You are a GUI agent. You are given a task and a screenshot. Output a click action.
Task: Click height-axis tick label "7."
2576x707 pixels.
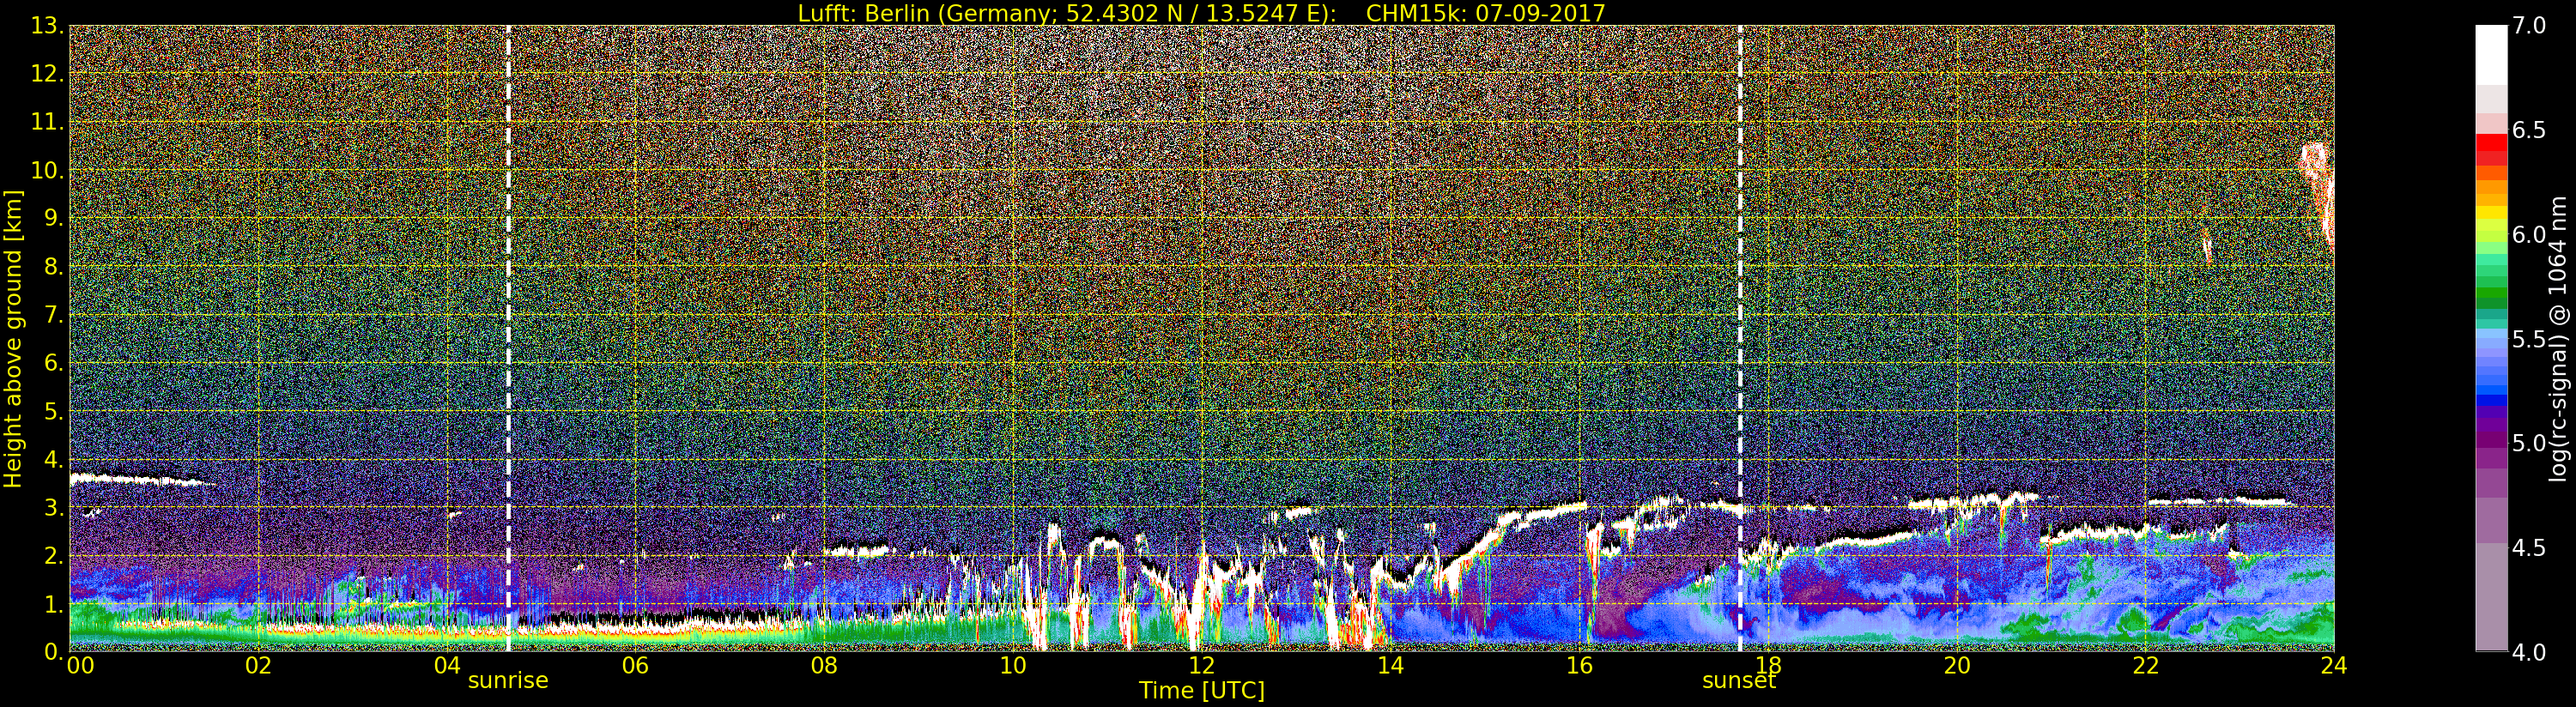(x=55, y=315)
